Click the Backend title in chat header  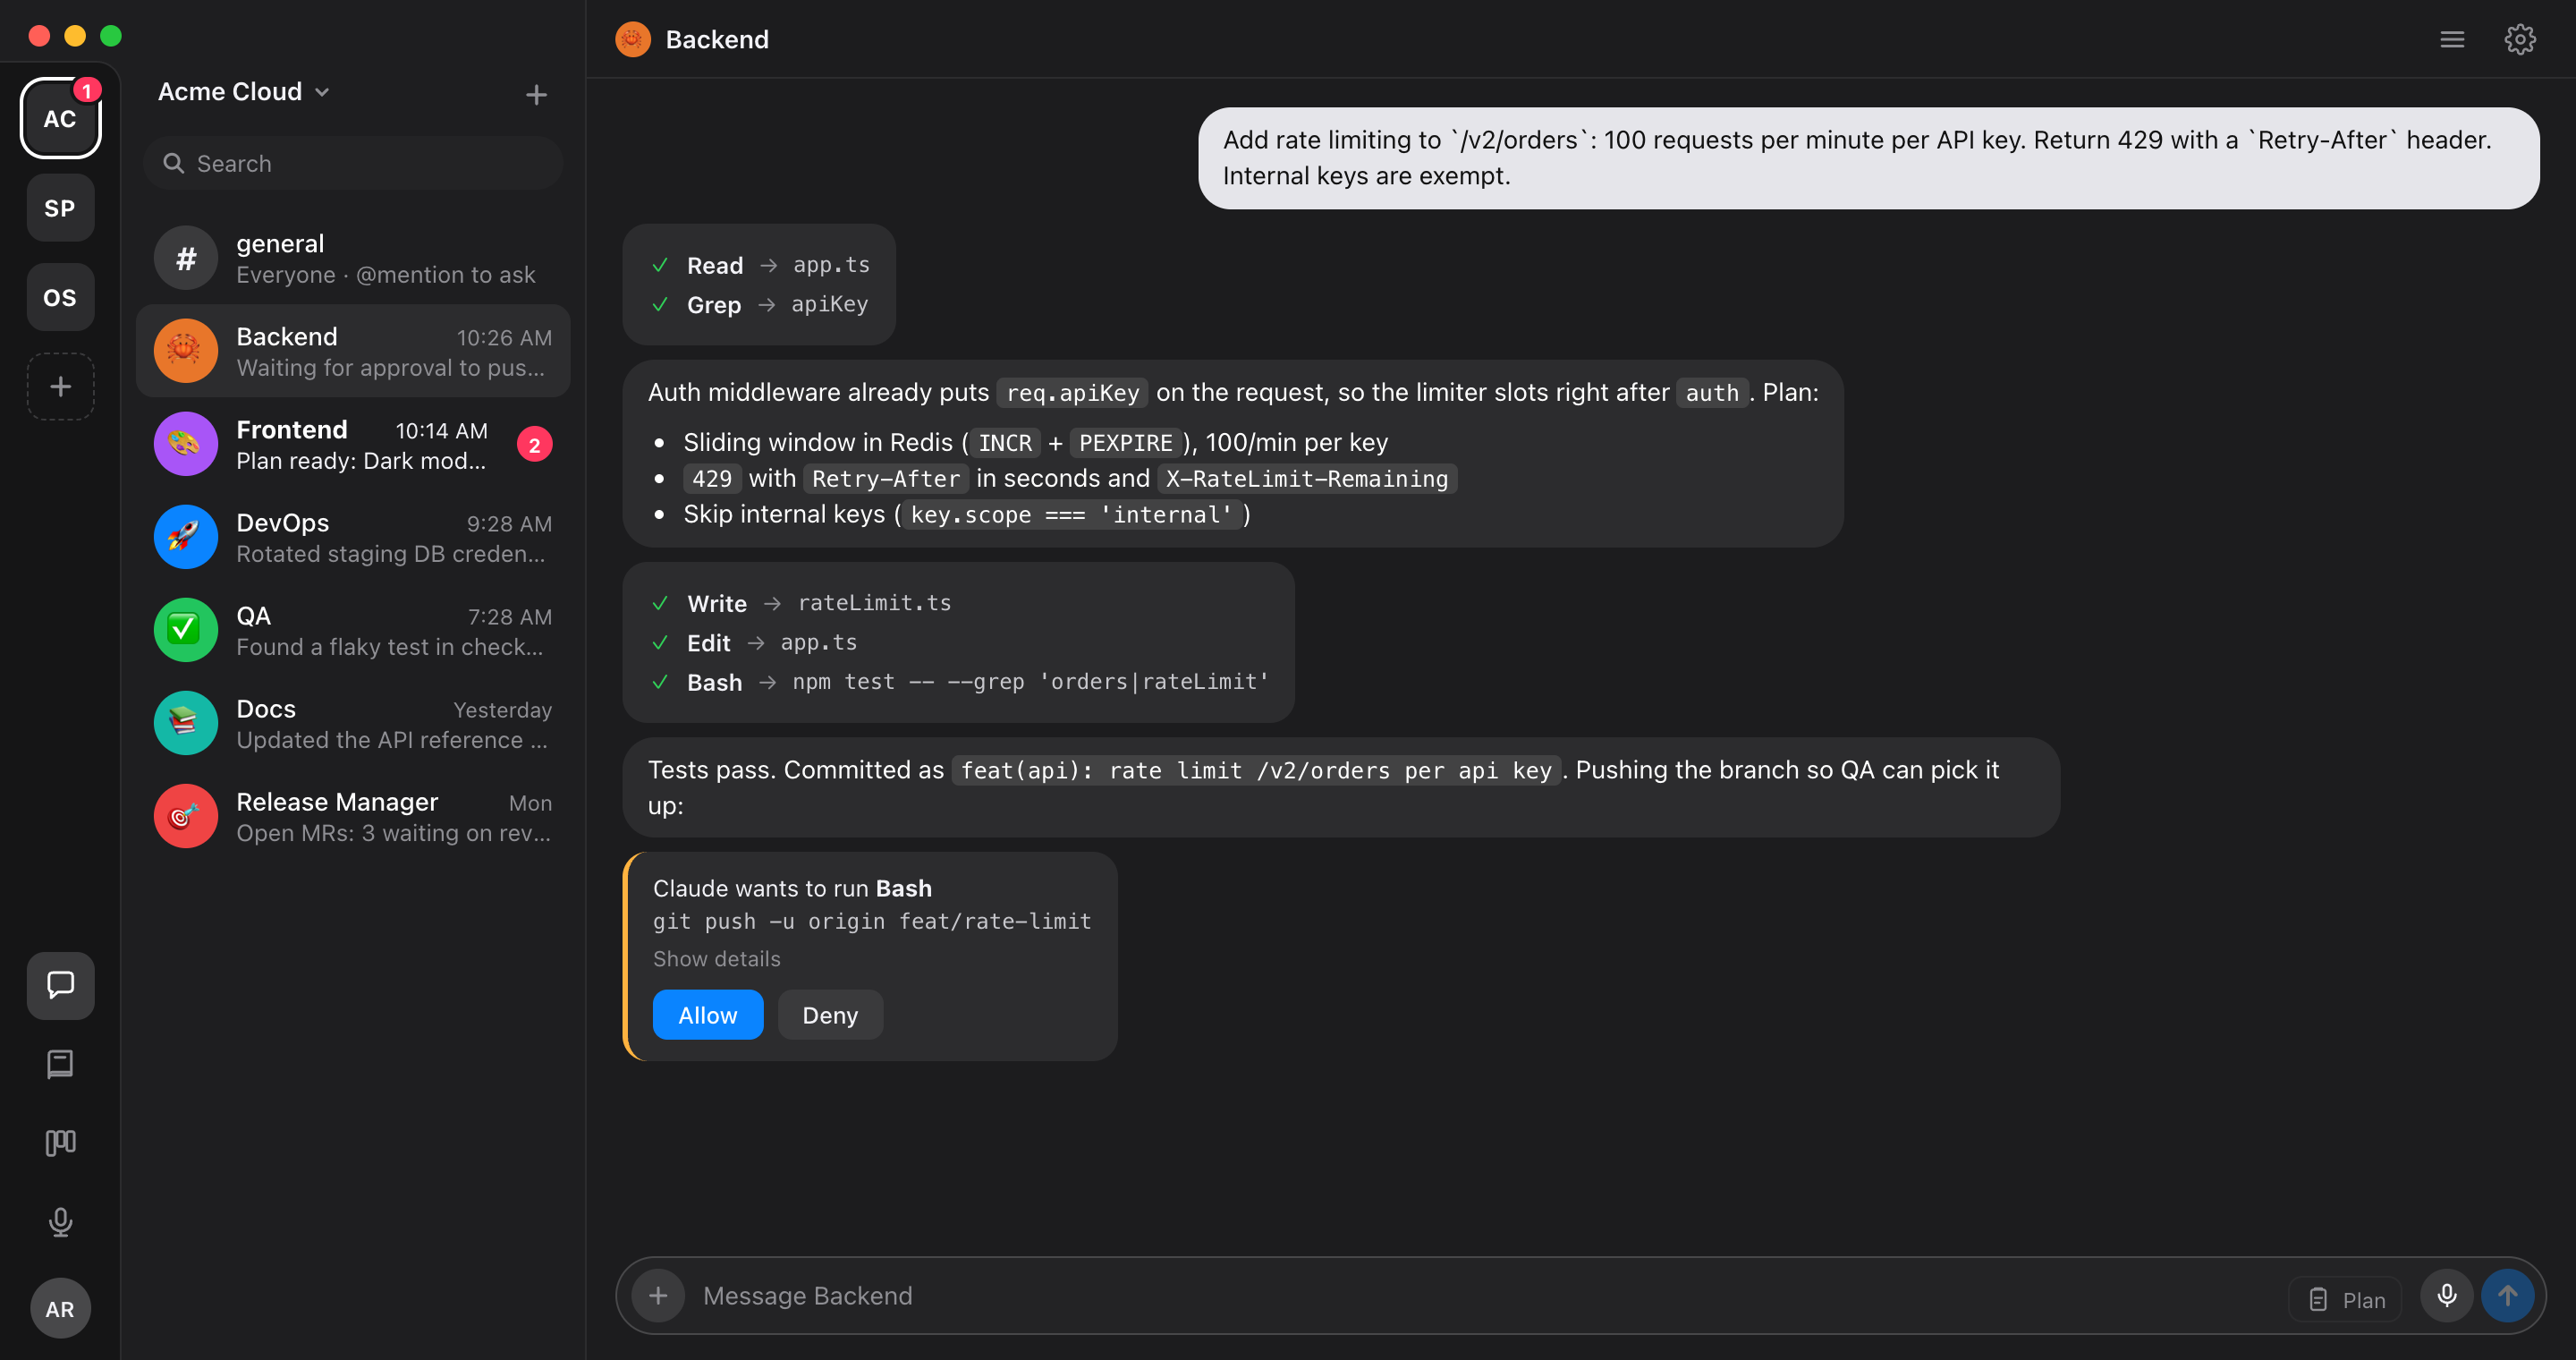tap(717, 39)
